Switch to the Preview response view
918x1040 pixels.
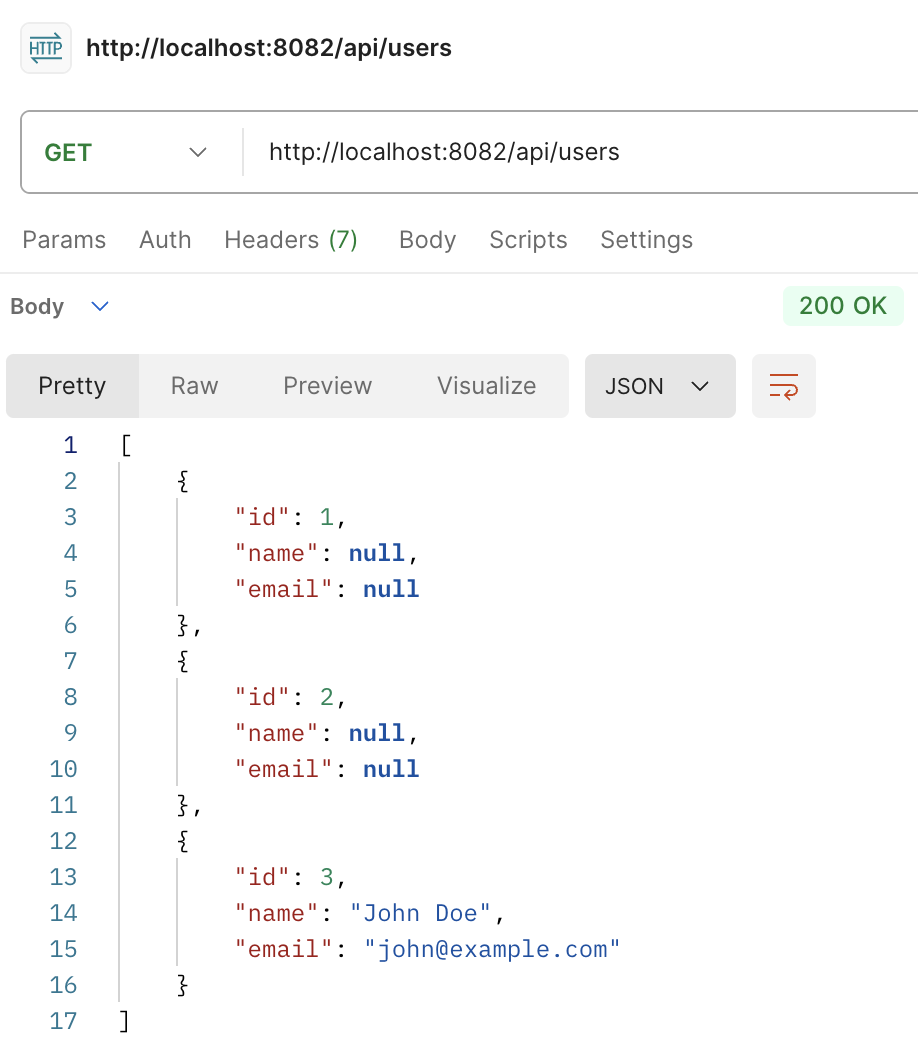click(x=327, y=386)
